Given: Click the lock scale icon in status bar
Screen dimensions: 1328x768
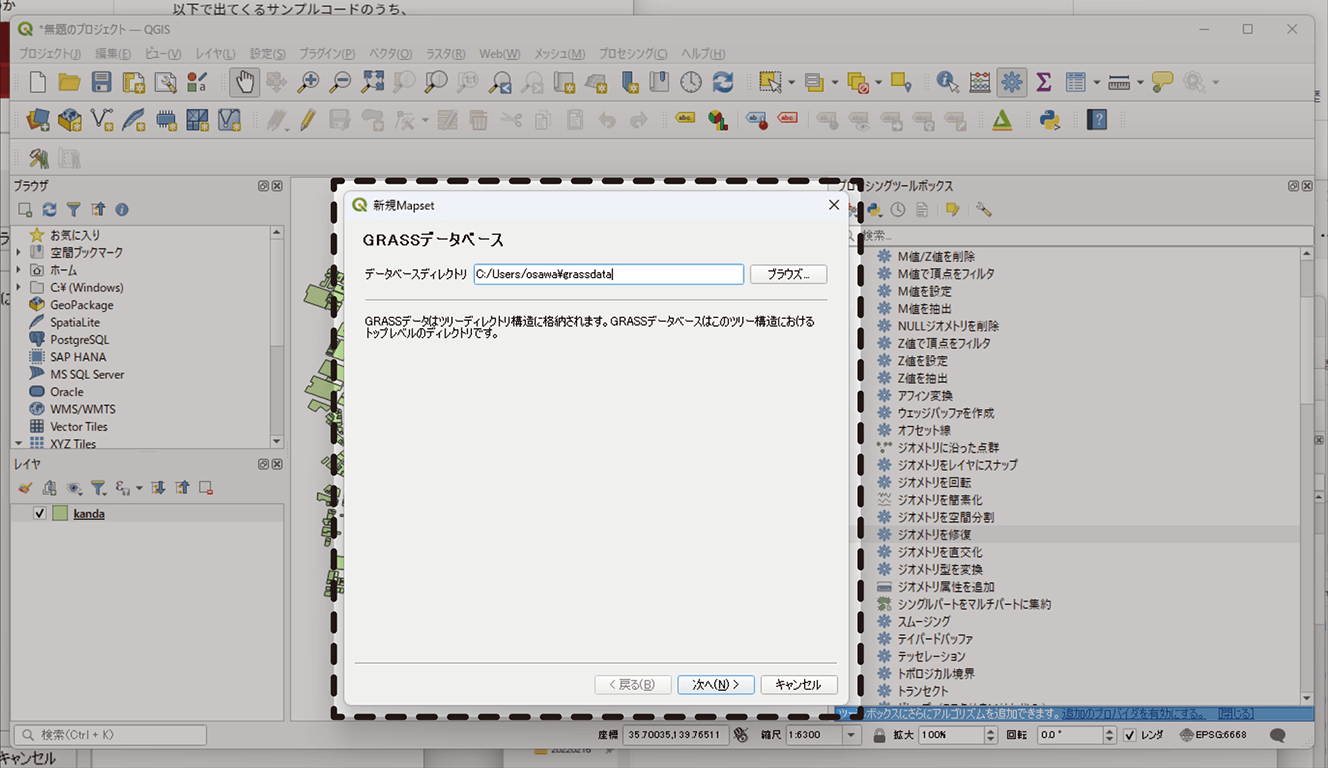Looking at the screenshot, I should pos(879,735).
